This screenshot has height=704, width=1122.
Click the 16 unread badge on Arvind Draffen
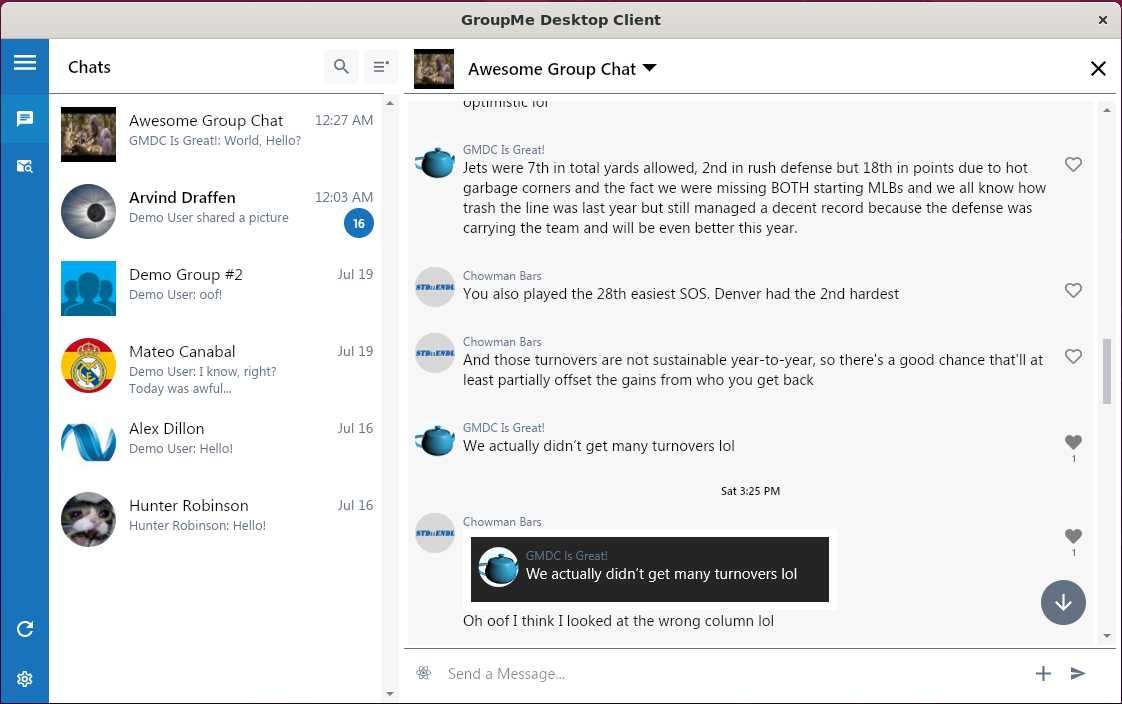coord(358,224)
